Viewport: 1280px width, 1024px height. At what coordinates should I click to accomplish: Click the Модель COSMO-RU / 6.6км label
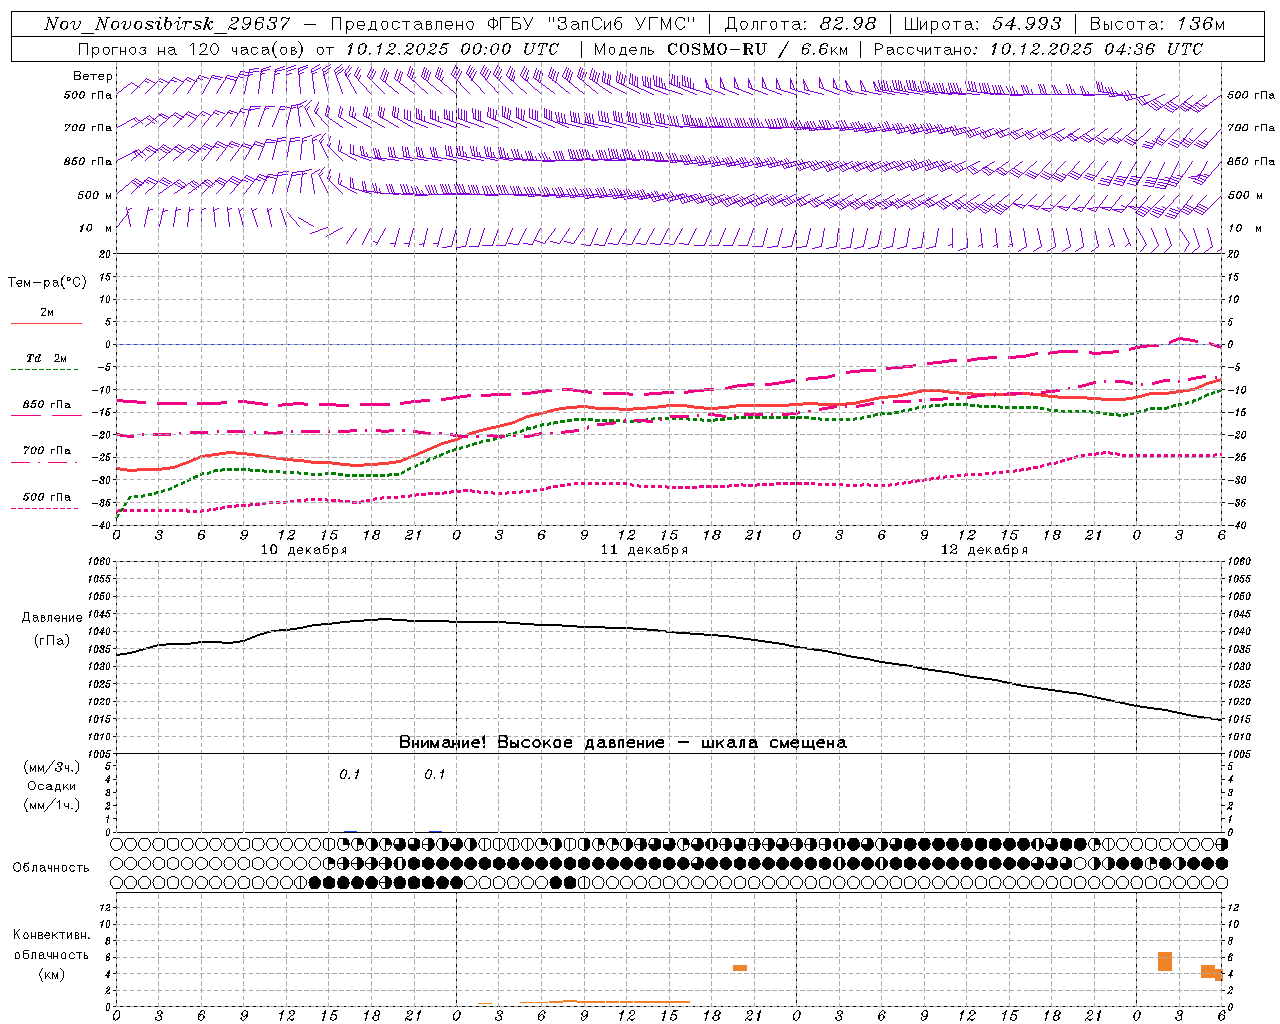[721, 49]
